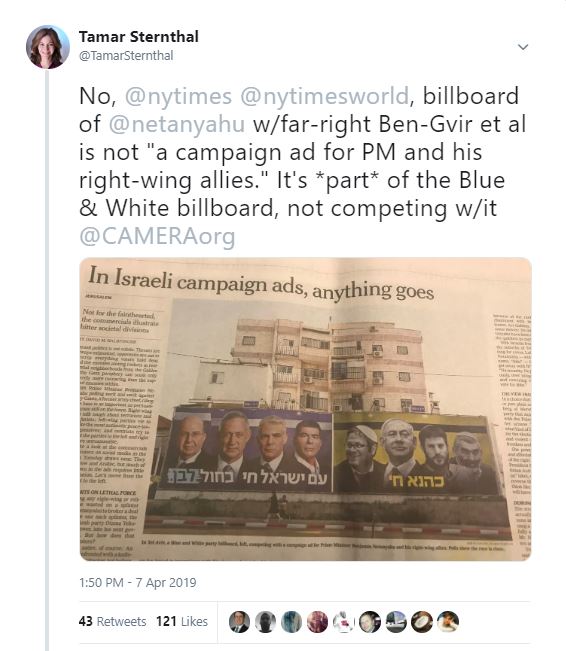The height and width of the screenshot is (651, 566).
Task: Click the Tamar Sternthal display name
Action: tap(139, 37)
